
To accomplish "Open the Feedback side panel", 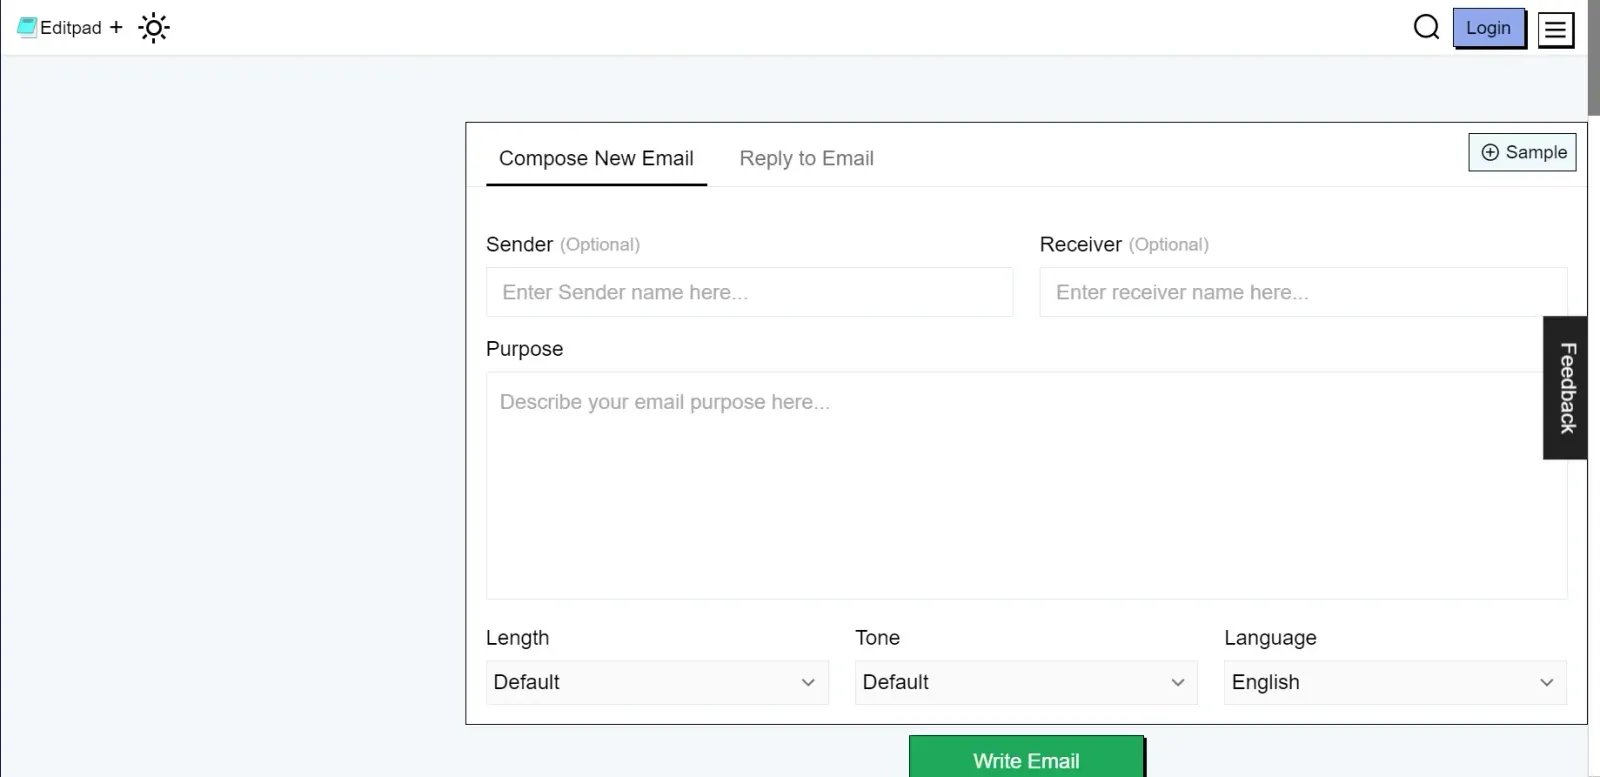I will pyautogui.click(x=1565, y=388).
